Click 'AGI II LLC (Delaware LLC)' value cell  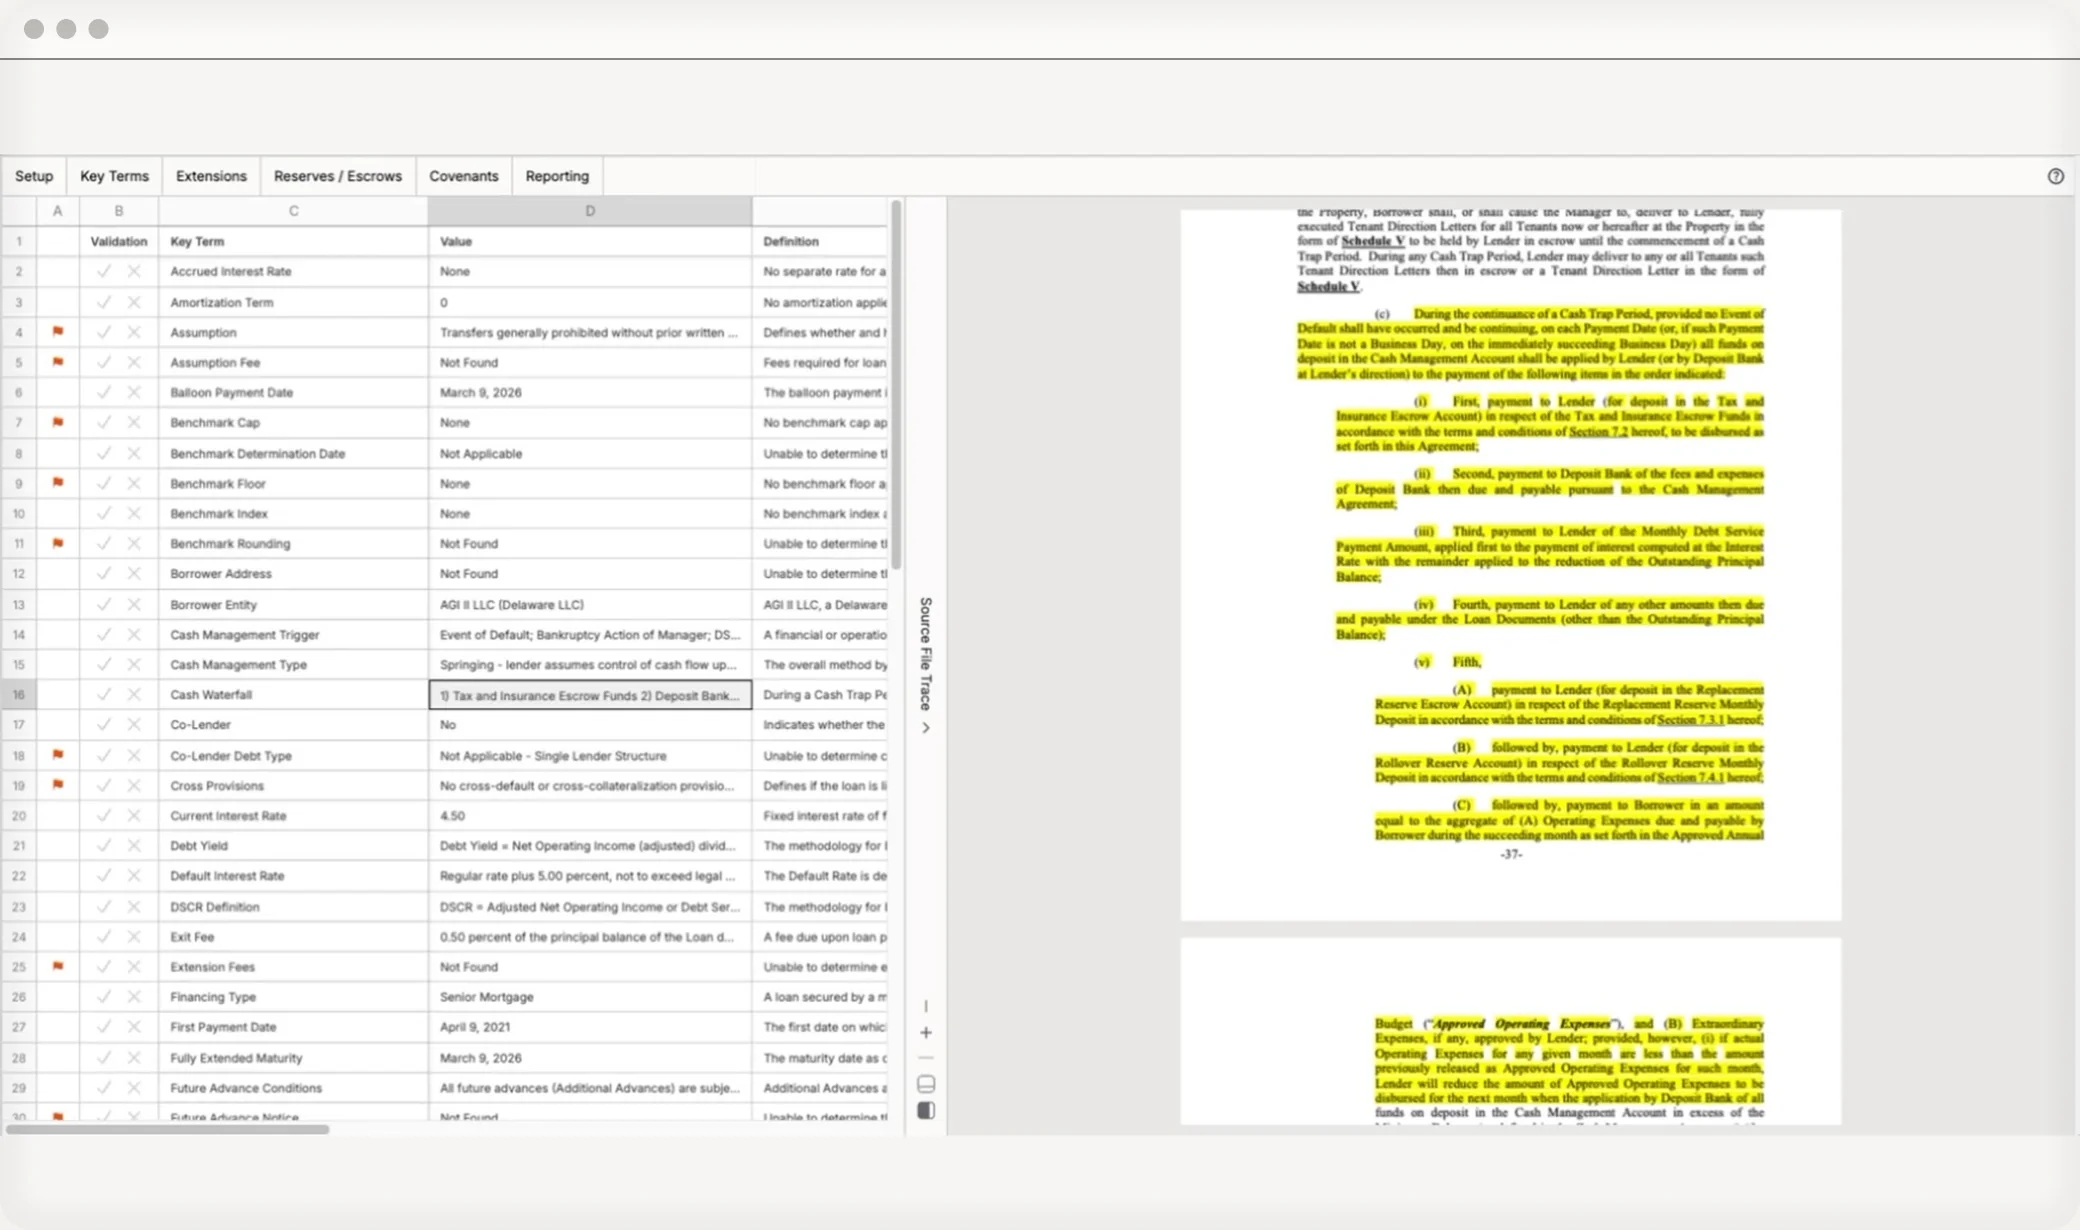(x=590, y=604)
